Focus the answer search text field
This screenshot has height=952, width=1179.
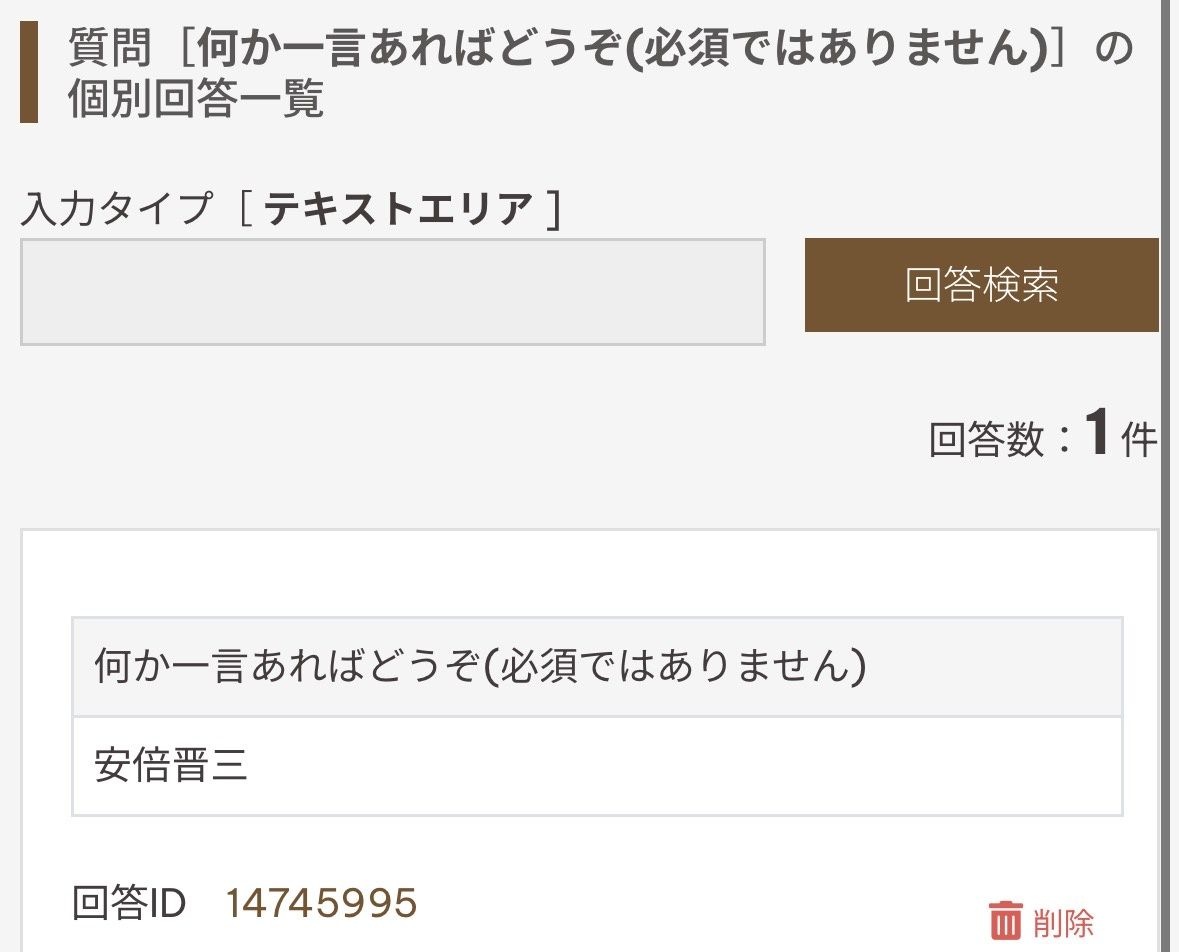tap(393, 292)
